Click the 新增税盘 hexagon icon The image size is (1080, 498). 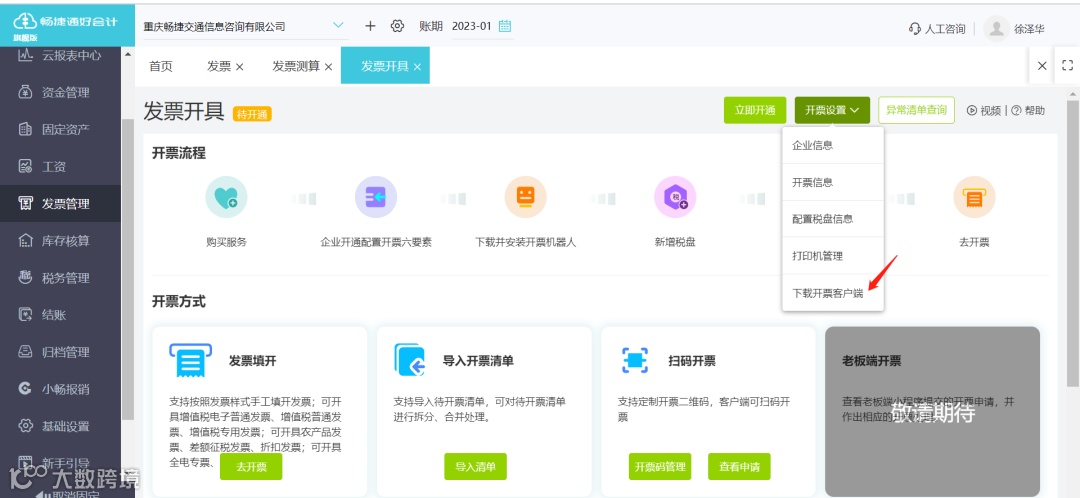tap(675, 198)
